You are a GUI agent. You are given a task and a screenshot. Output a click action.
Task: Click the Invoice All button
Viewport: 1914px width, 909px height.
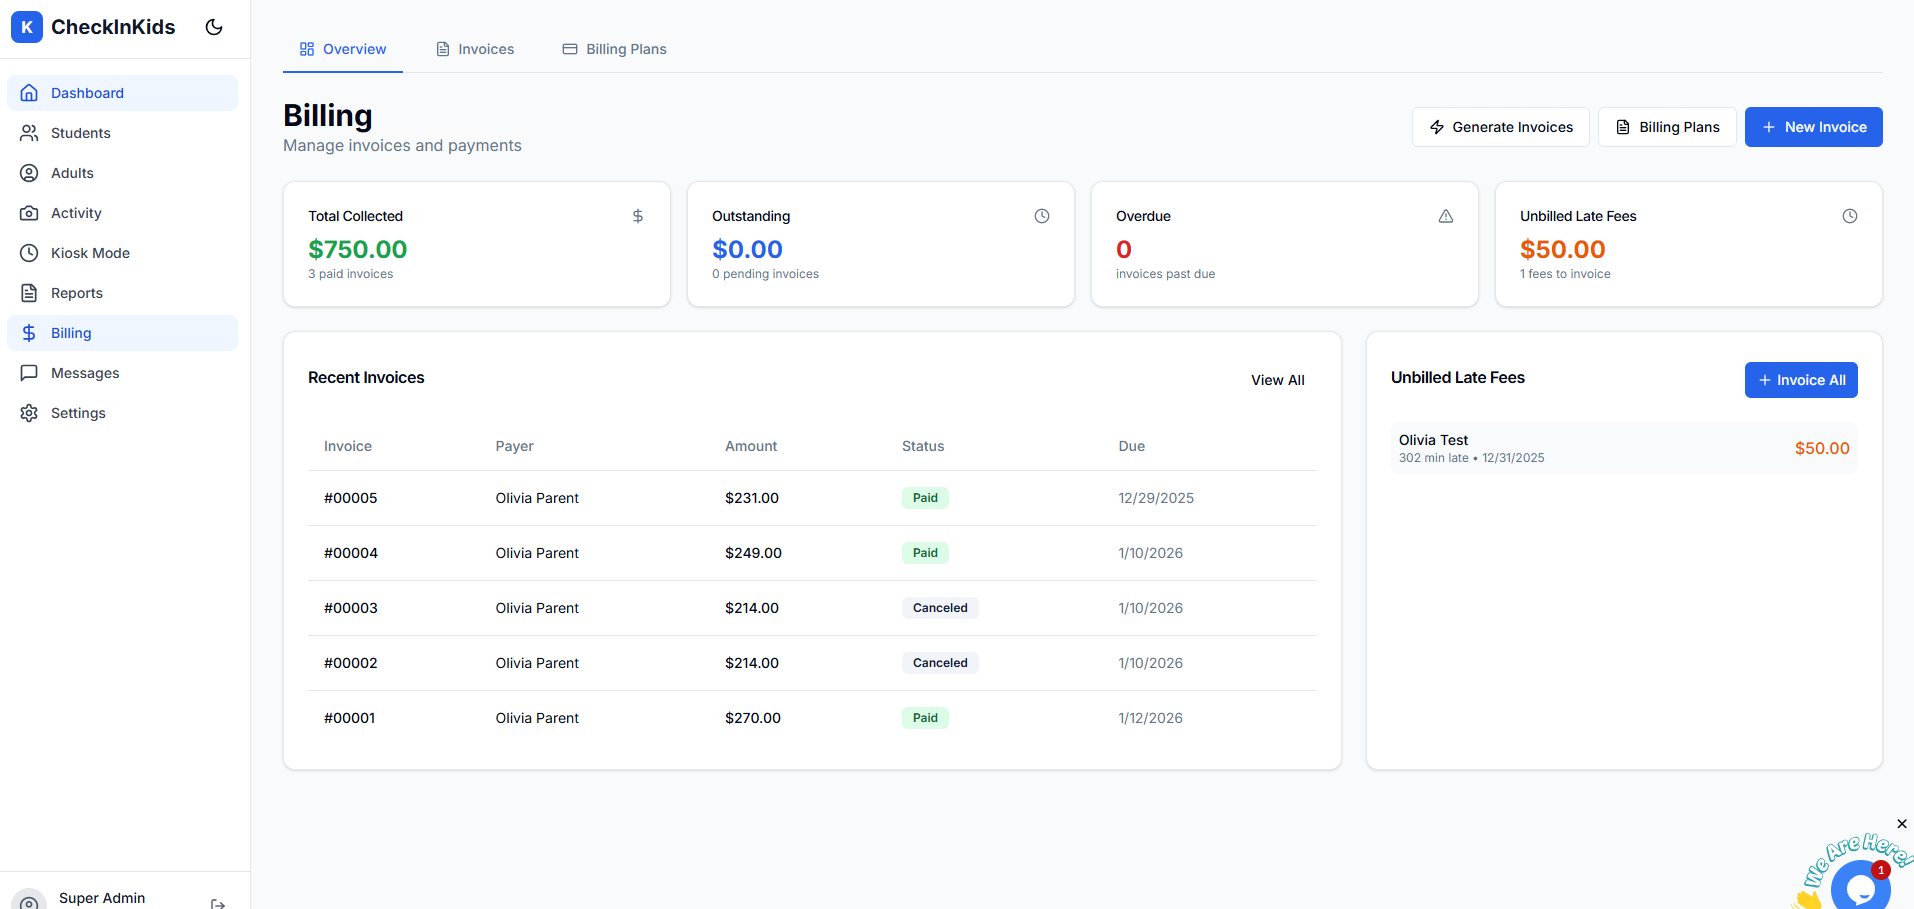tap(1801, 380)
